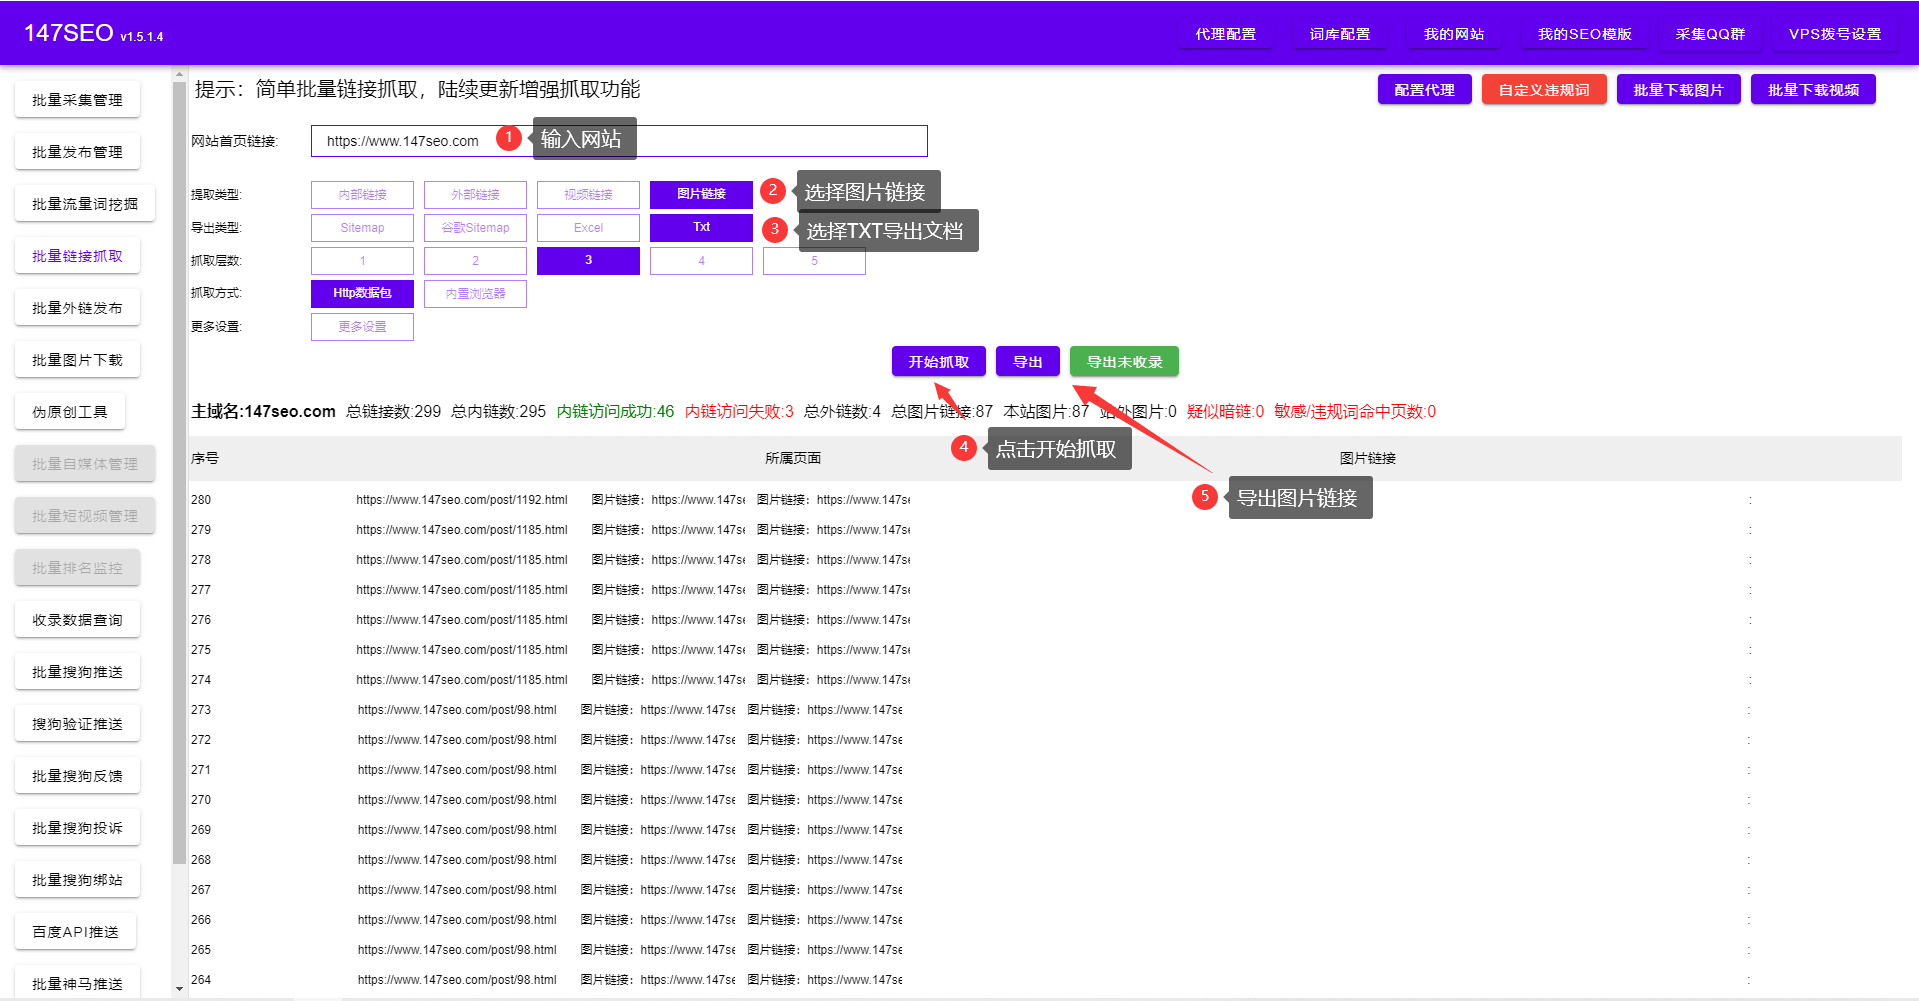1919x1001 pixels.
Task: Select Excel export type
Action: pyautogui.click(x=588, y=228)
